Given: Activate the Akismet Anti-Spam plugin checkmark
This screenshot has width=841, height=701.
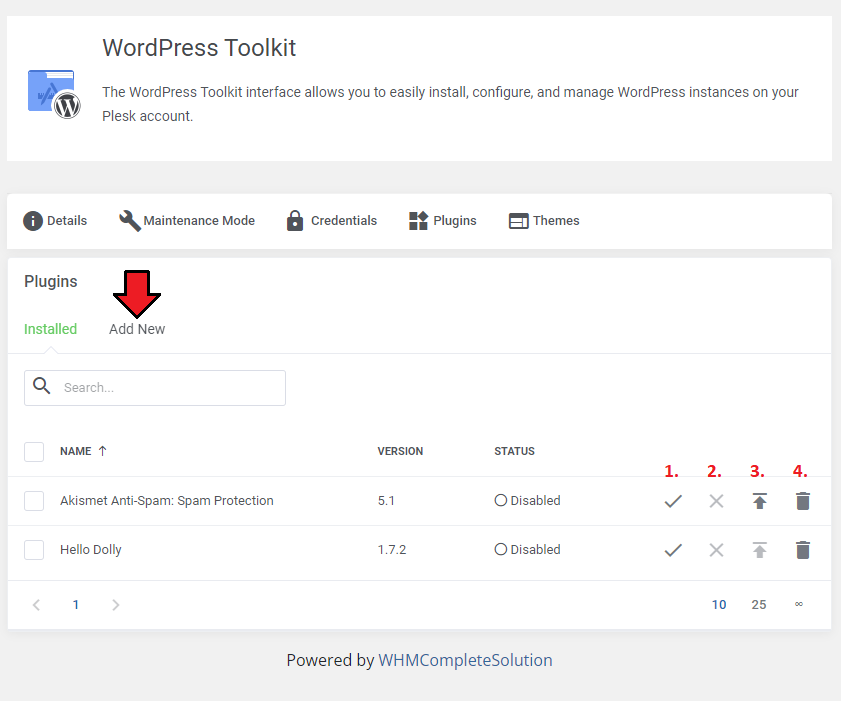Looking at the screenshot, I should [673, 501].
